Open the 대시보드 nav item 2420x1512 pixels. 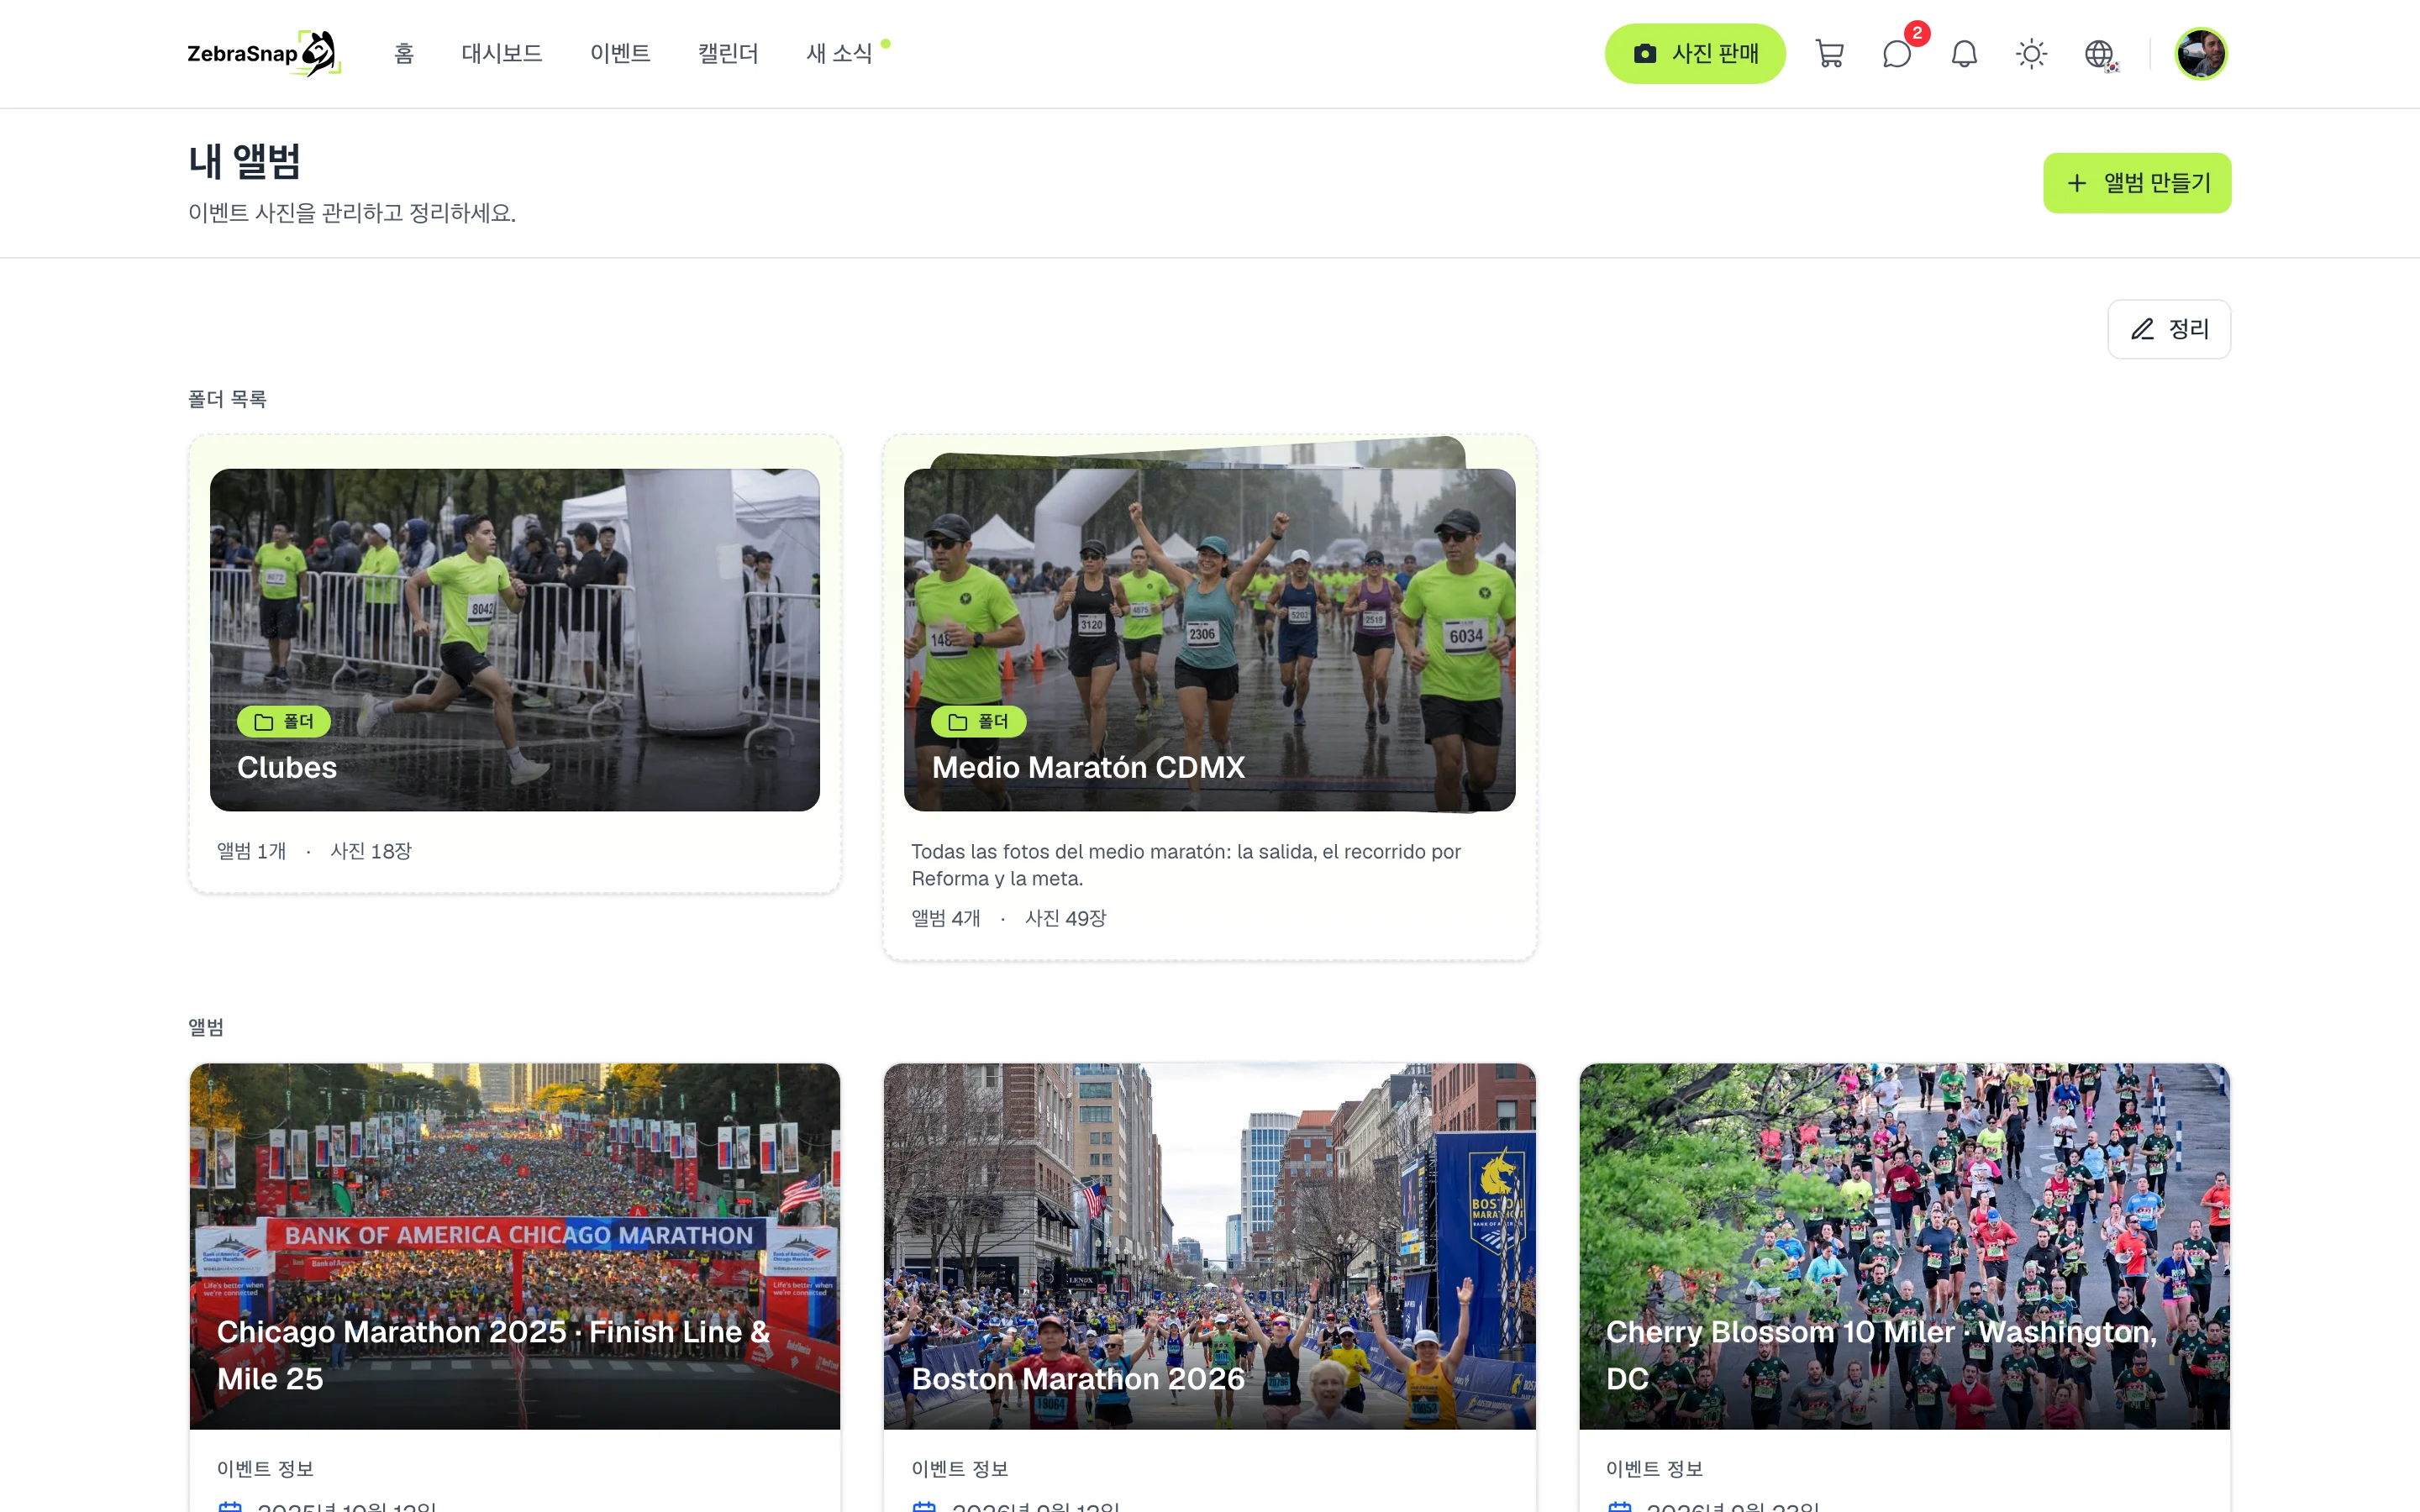(502, 54)
